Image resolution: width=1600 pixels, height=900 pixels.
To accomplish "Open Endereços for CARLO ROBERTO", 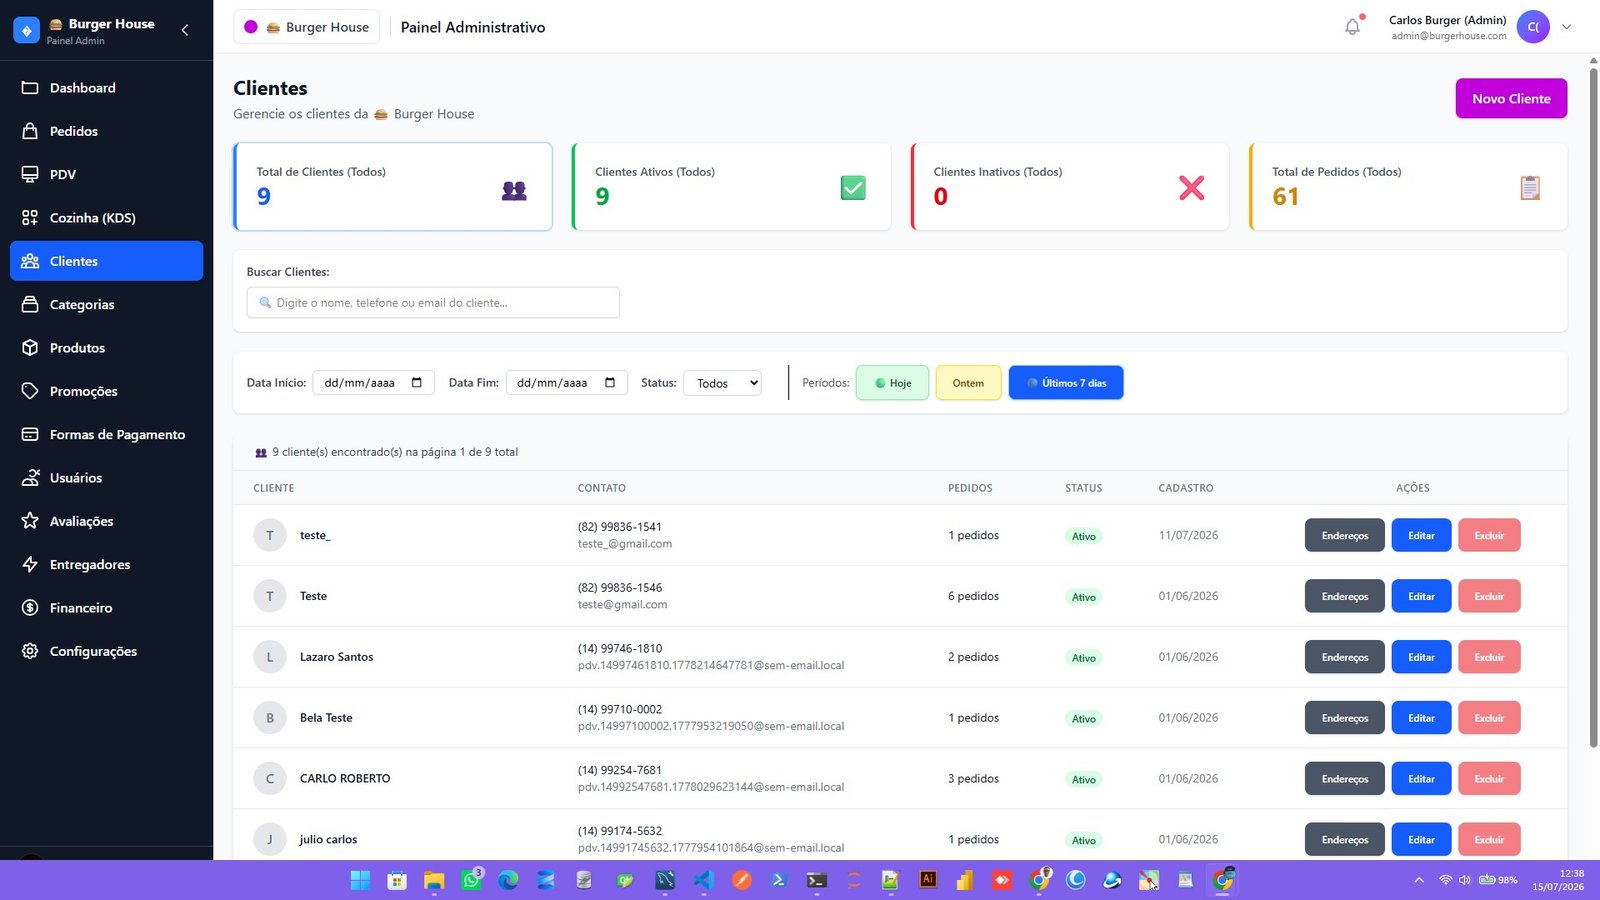I will coord(1344,779).
